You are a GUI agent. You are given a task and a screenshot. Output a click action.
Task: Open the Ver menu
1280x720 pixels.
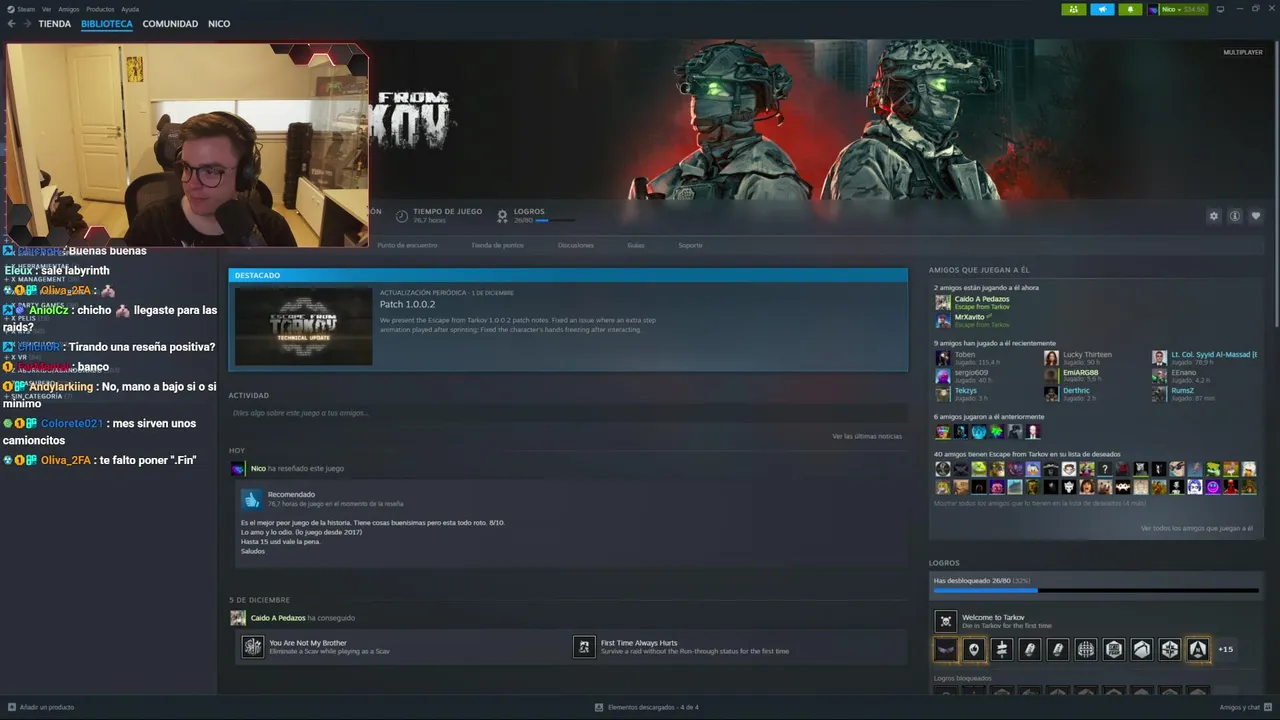click(x=47, y=9)
